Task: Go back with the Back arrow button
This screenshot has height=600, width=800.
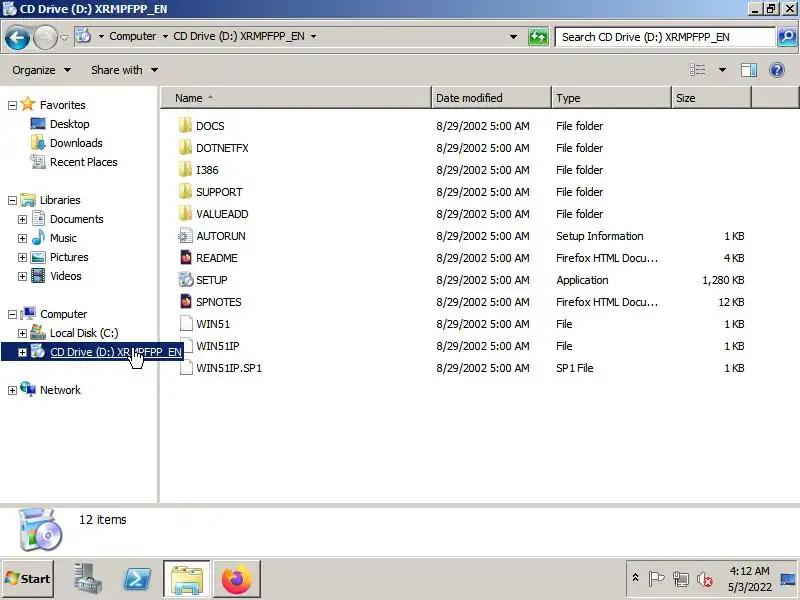Action: (x=17, y=37)
